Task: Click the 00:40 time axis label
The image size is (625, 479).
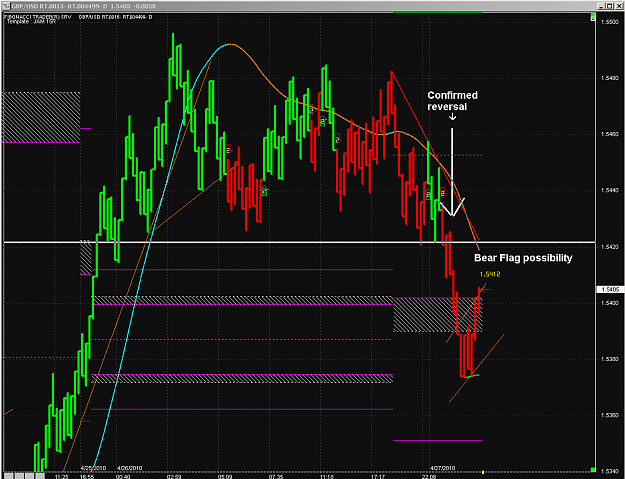Action: click(123, 476)
